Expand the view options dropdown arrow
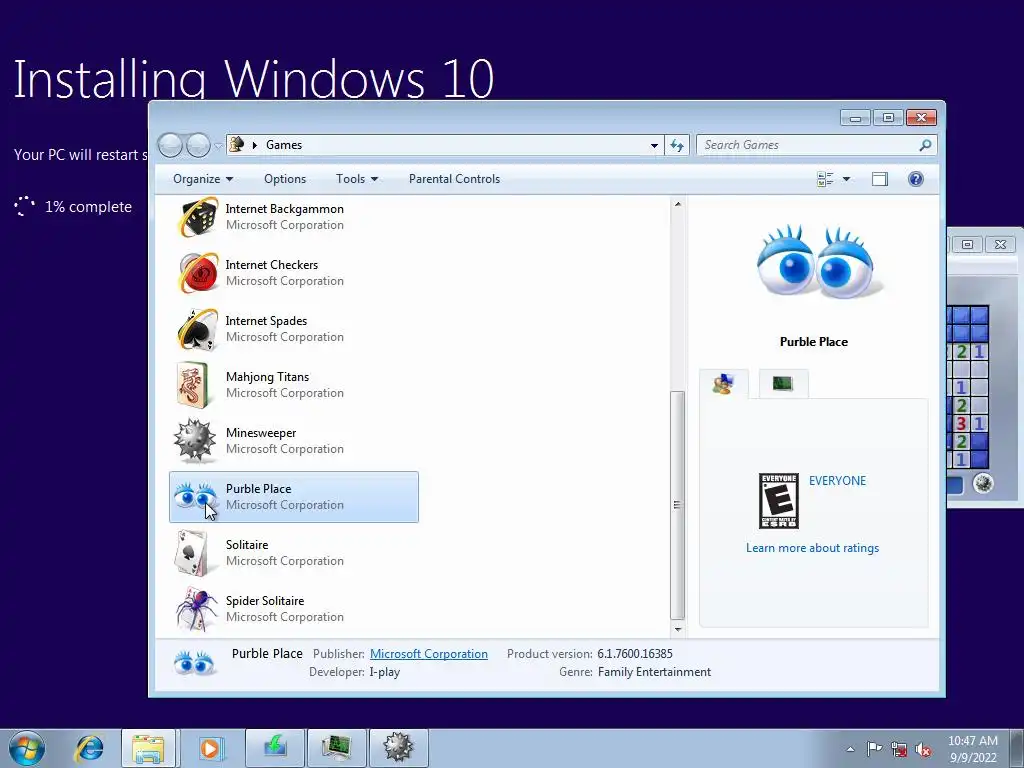This screenshot has height=768, width=1024. [846, 179]
